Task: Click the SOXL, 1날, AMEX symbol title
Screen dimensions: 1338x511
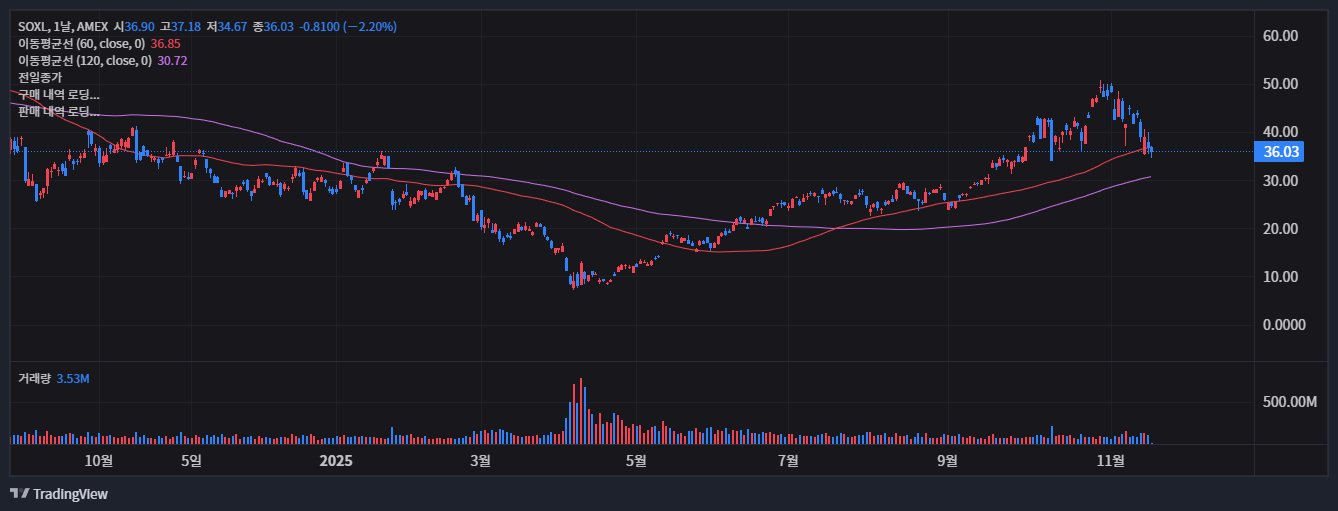Action: click(63, 26)
